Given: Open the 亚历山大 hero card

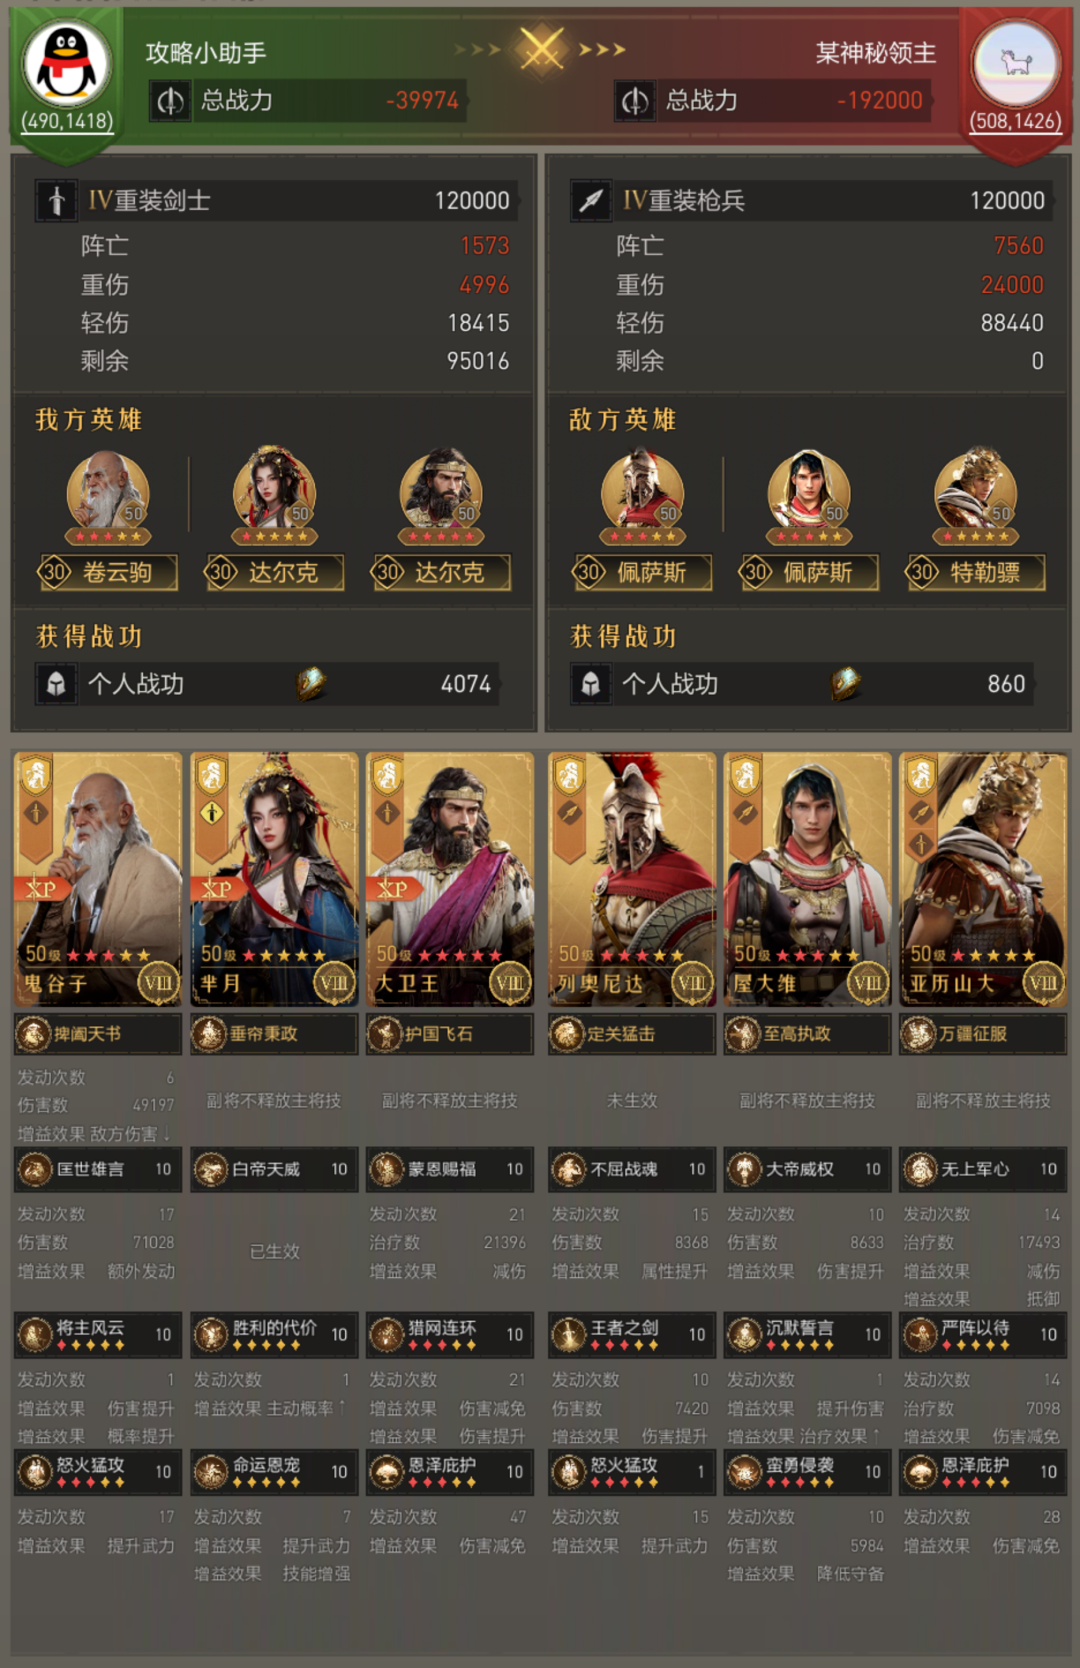Looking at the screenshot, I should 983,879.
